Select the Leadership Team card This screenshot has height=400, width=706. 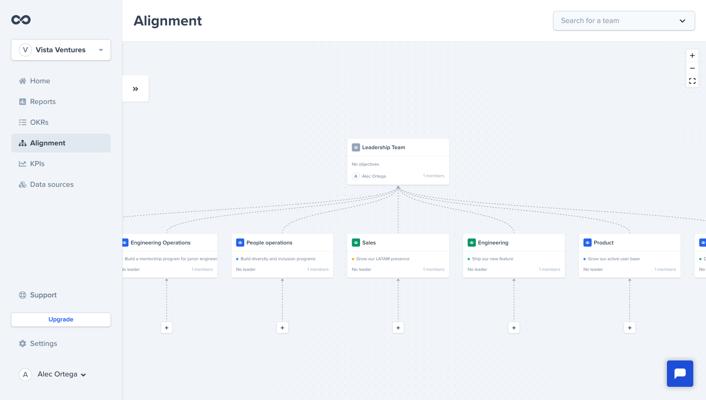coord(398,161)
